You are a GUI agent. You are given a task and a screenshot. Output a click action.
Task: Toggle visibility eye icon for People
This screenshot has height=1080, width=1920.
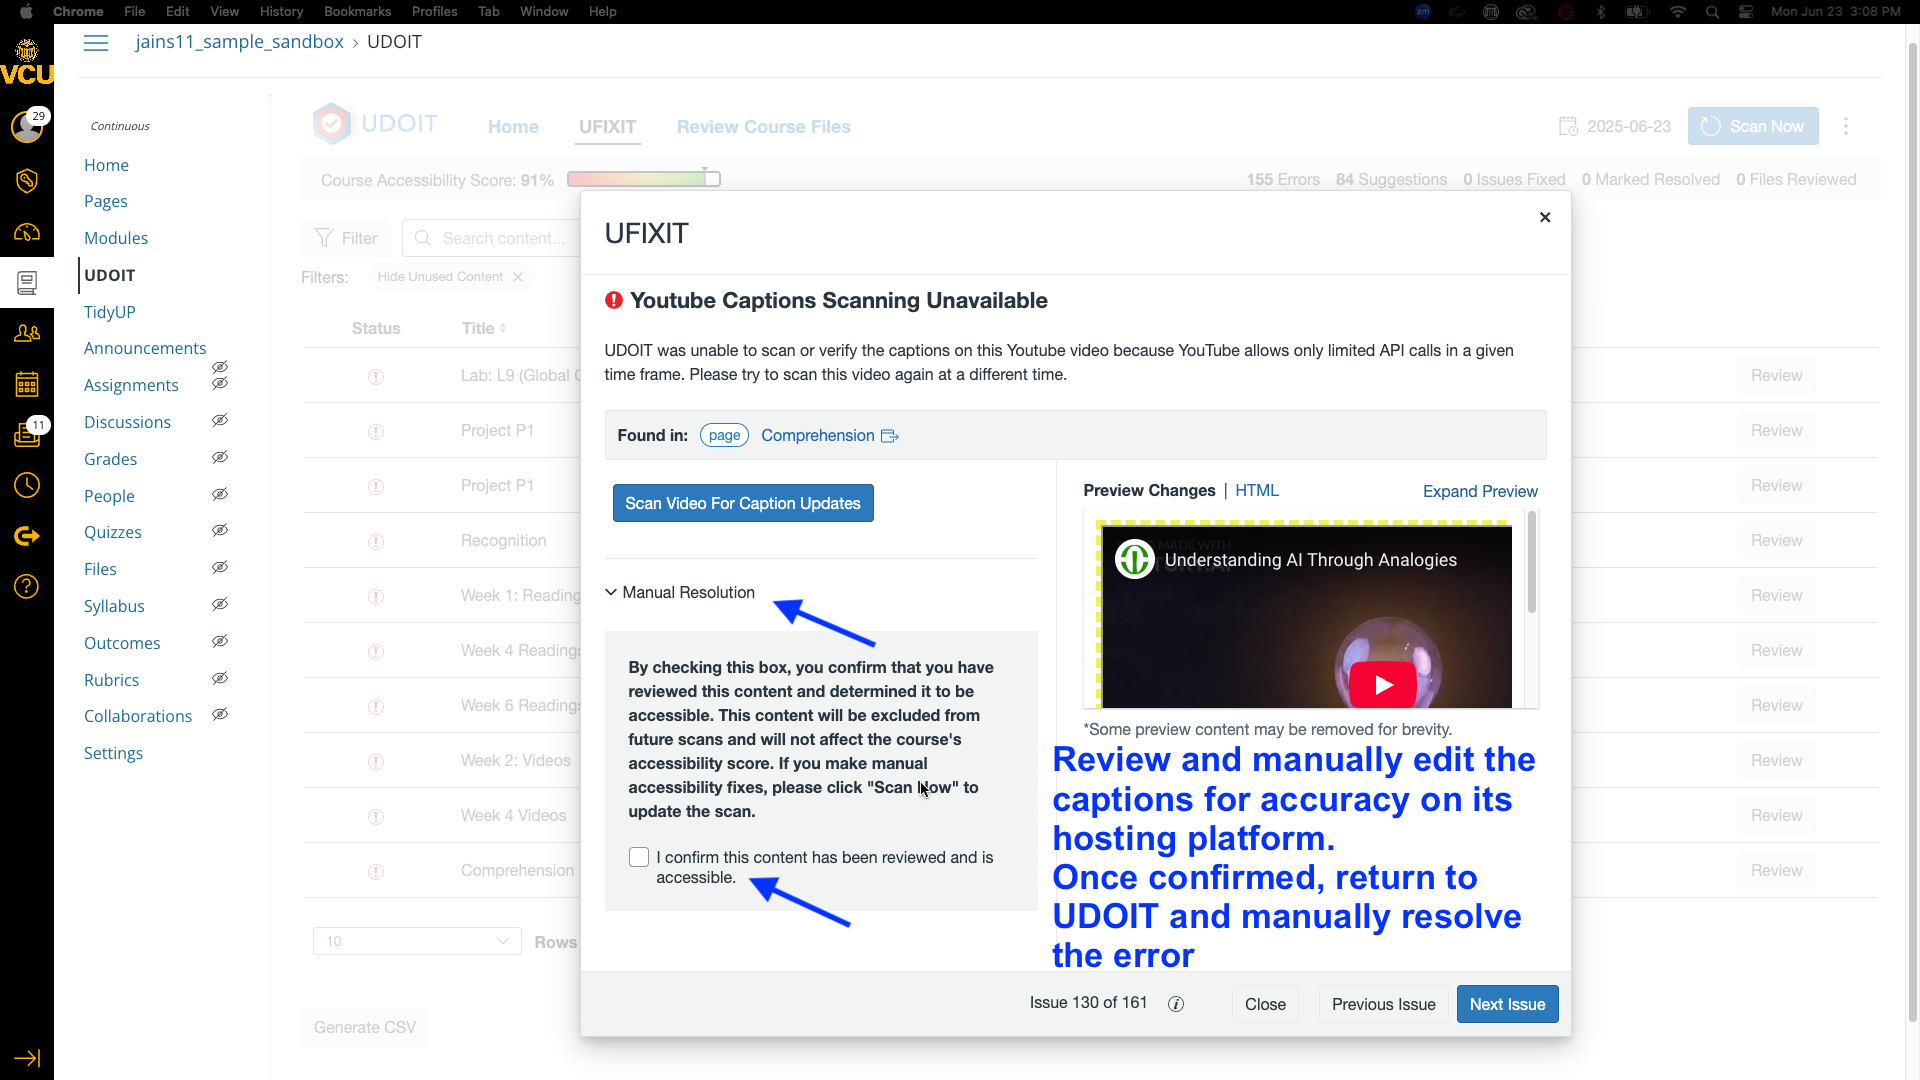point(220,495)
